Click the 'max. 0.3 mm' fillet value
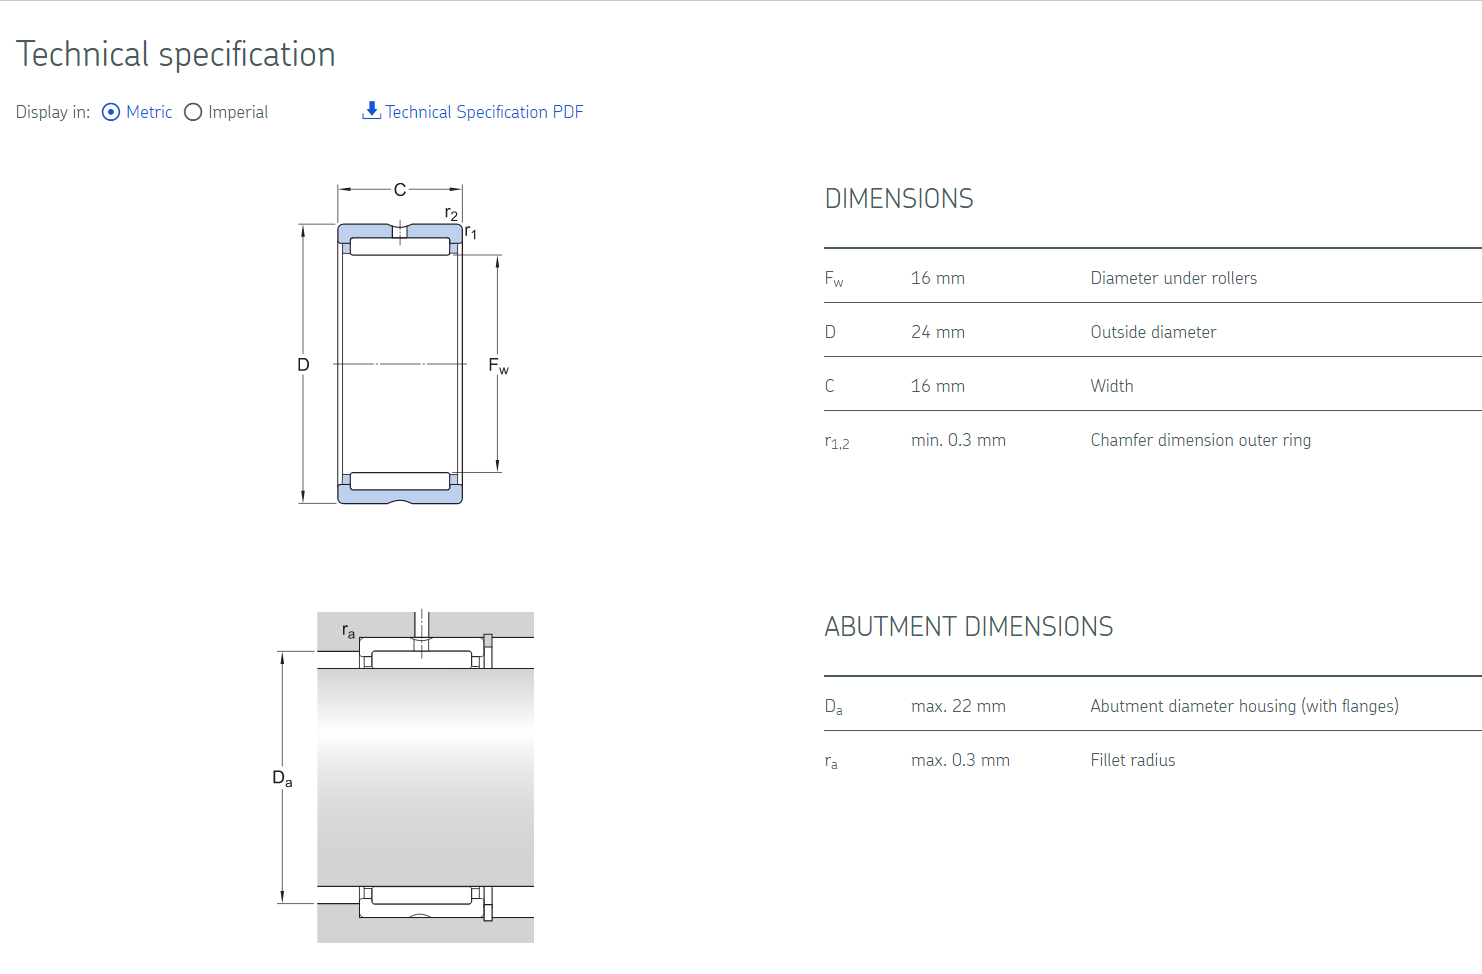The width and height of the screenshot is (1482, 974). pyautogui.click(x=960, y=760)
